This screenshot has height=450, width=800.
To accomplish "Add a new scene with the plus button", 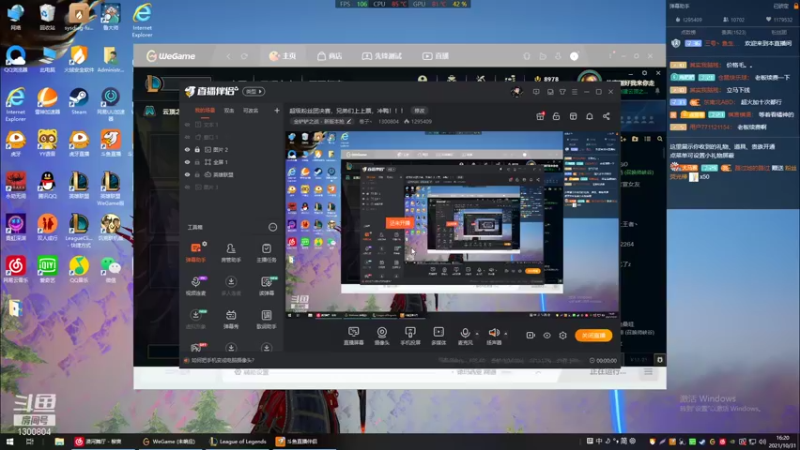I will pyautogui.click(x=277, y=110).
